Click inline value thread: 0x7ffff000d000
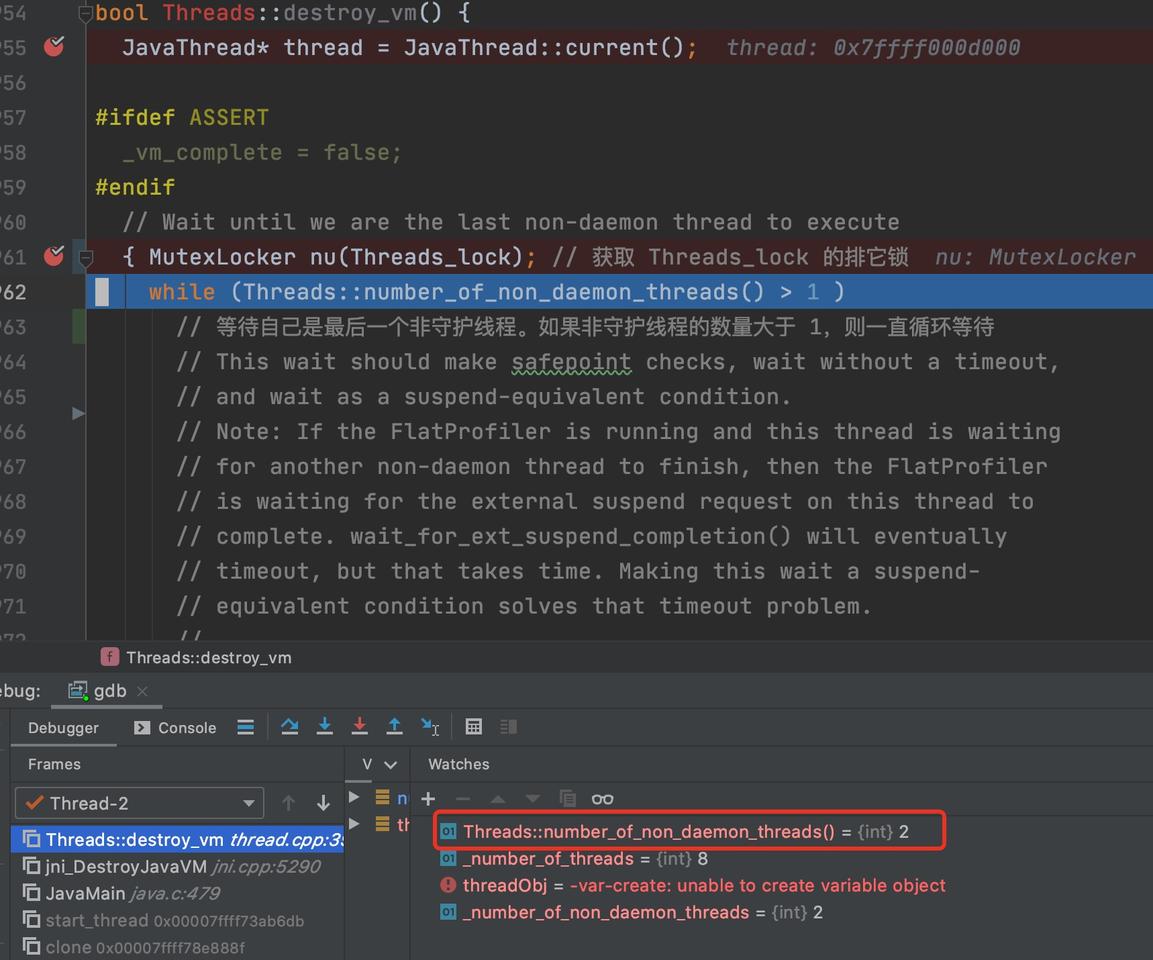Viewport: 1153px width, 960px height. [x=873, y=48]
